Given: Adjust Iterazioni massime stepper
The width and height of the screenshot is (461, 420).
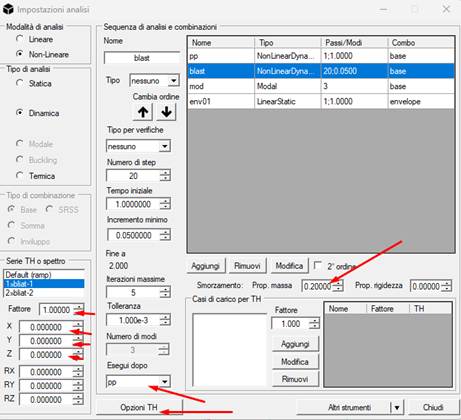Looking at the screenshot, I should click(165, 292).
